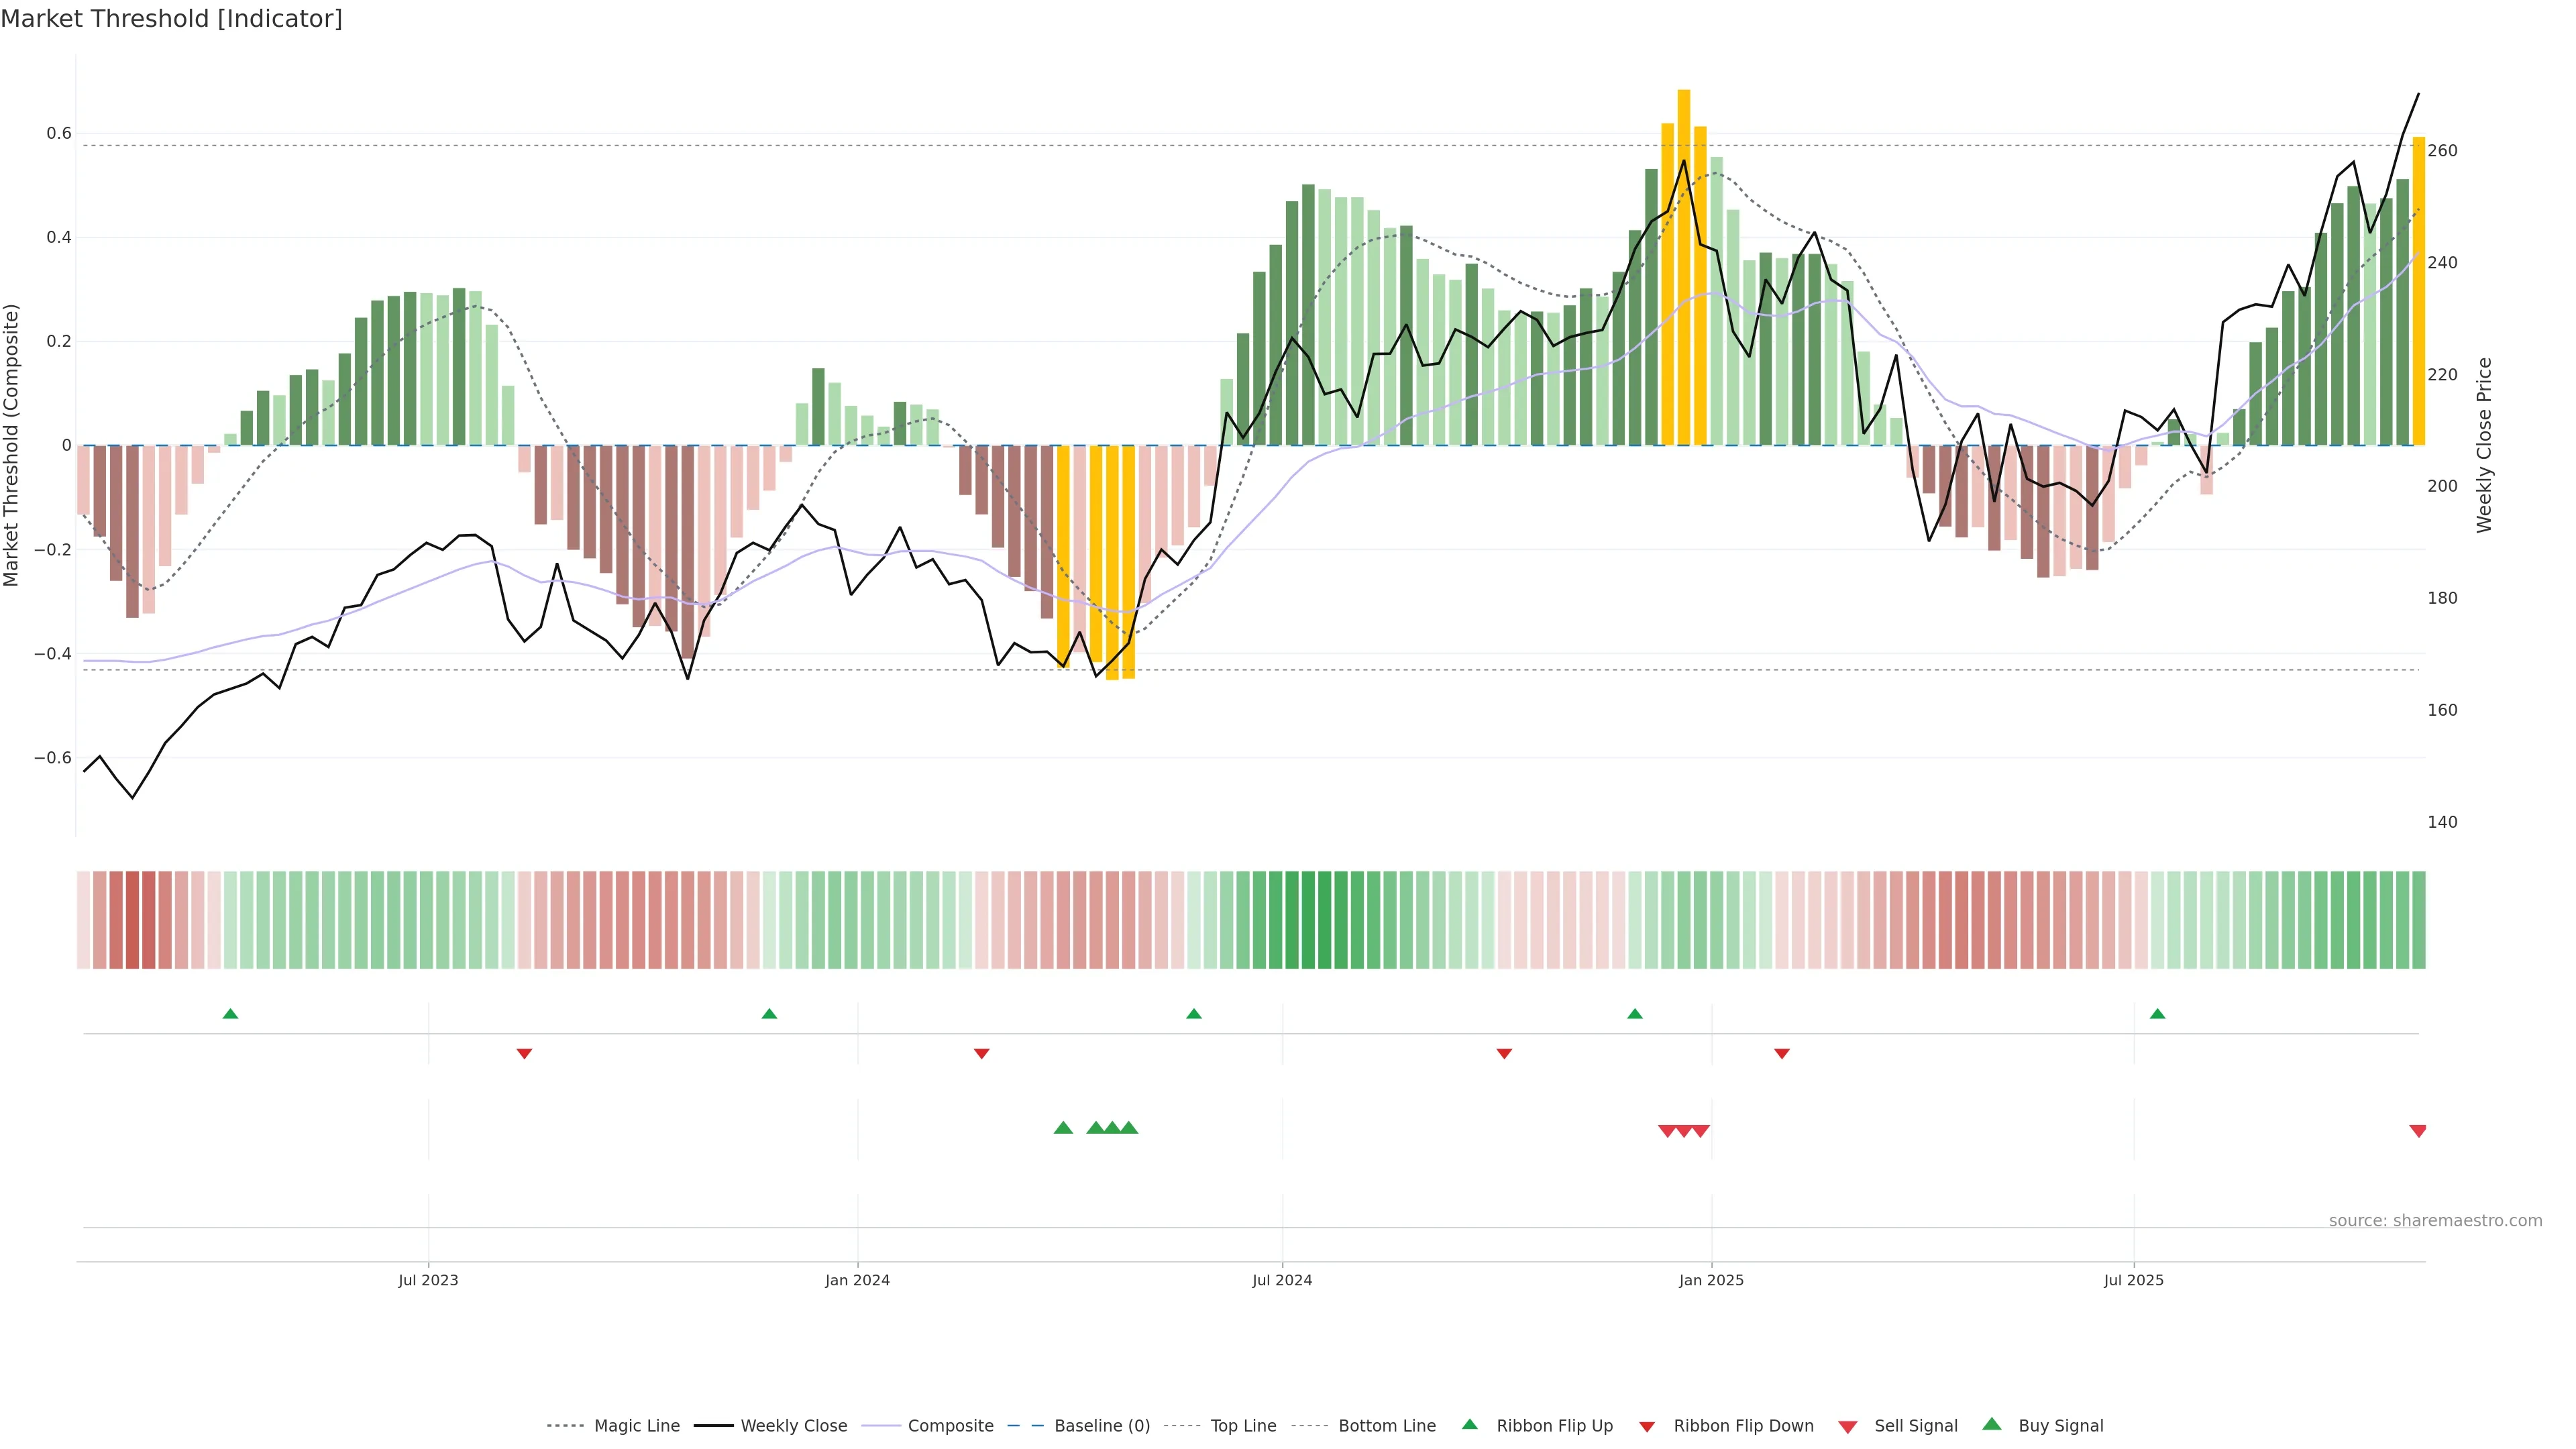This screenshot has height=1449, width=2576.
Task: Toggle the Composite line legend entry
Action: click(x=950, y=1426)
